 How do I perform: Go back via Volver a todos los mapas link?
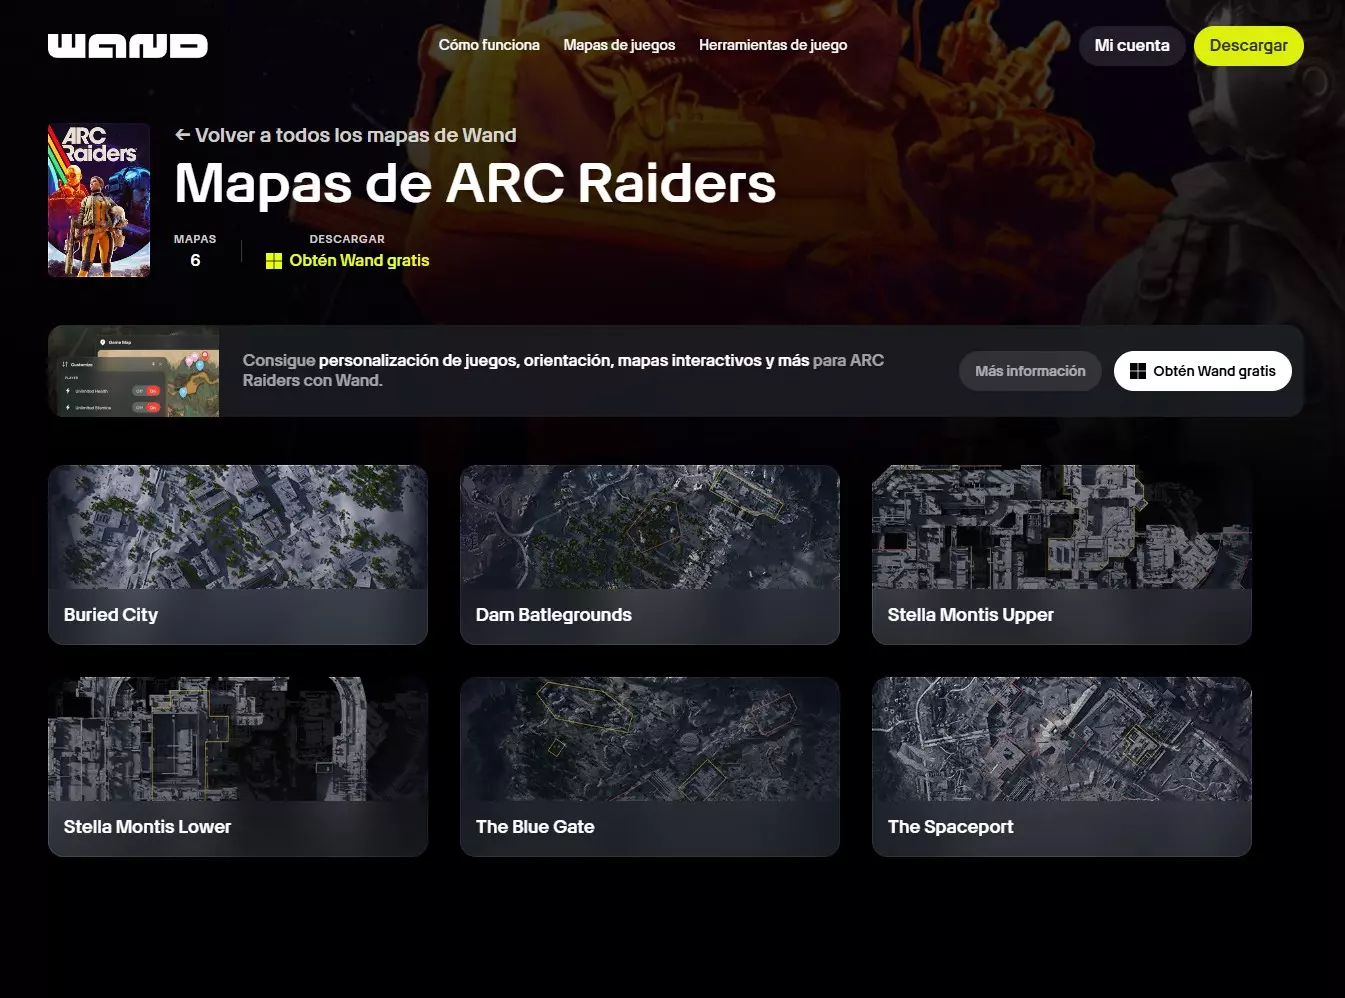346,135
